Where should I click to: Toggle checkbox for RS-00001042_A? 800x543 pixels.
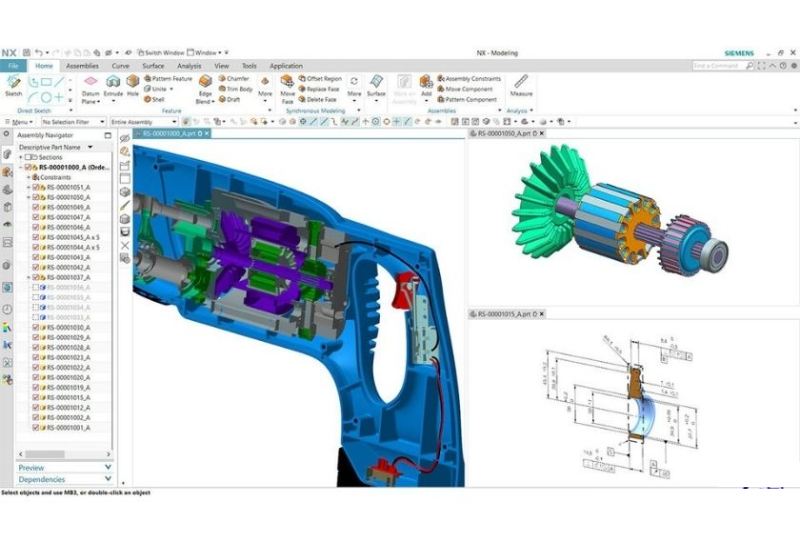click(36, 267)
